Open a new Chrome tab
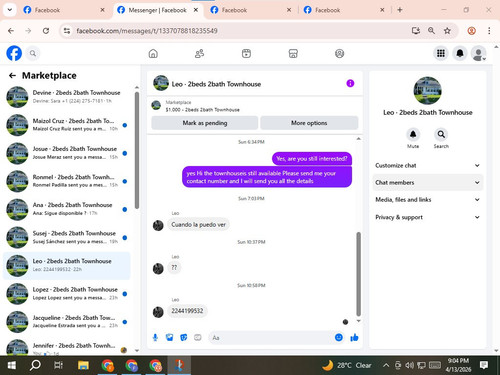This screenshot has width=500, height=375. coord(400,10)
